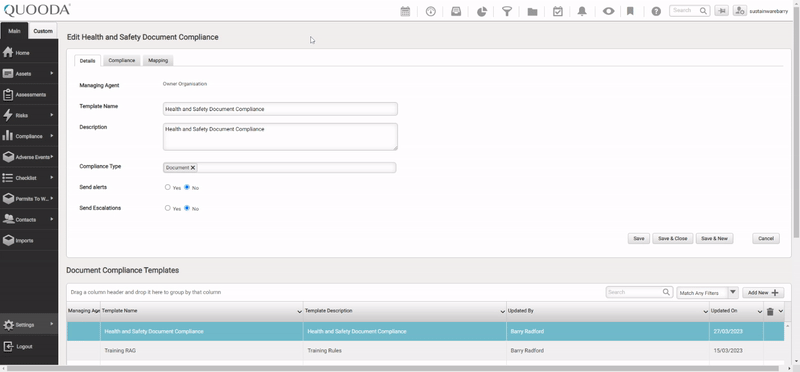Open the notifications bell icon
800x372 pixels.
pos(582,11)
